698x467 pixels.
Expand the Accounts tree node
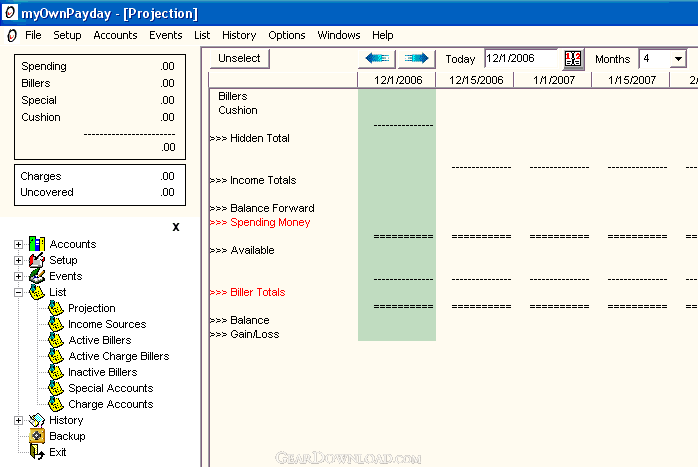point(18,244)
